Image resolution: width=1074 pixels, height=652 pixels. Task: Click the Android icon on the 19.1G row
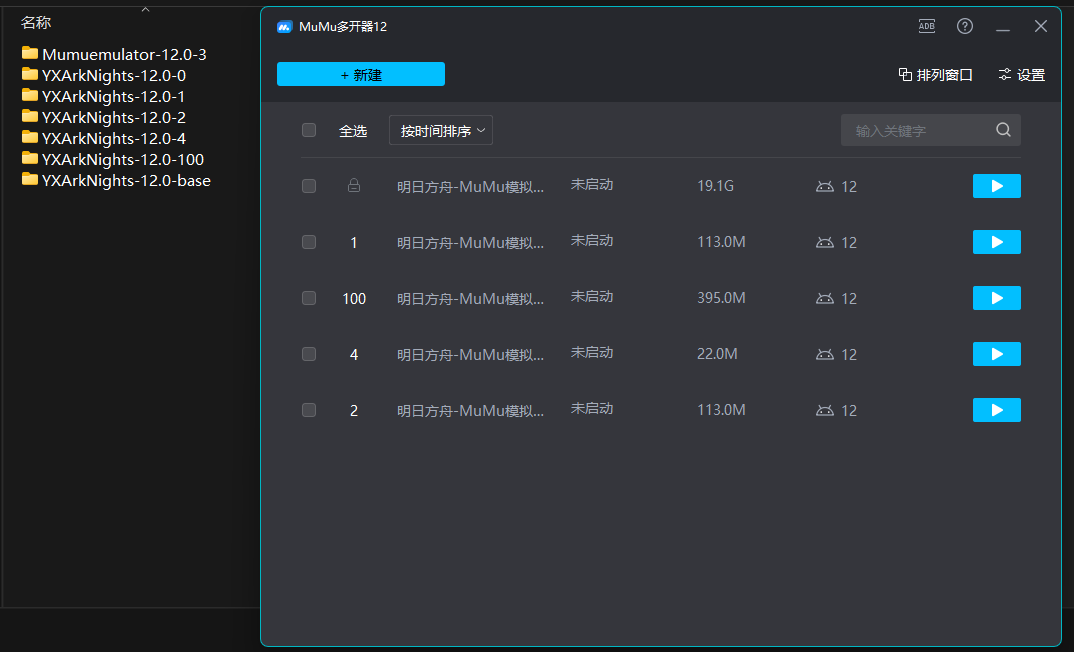(825, 186)
